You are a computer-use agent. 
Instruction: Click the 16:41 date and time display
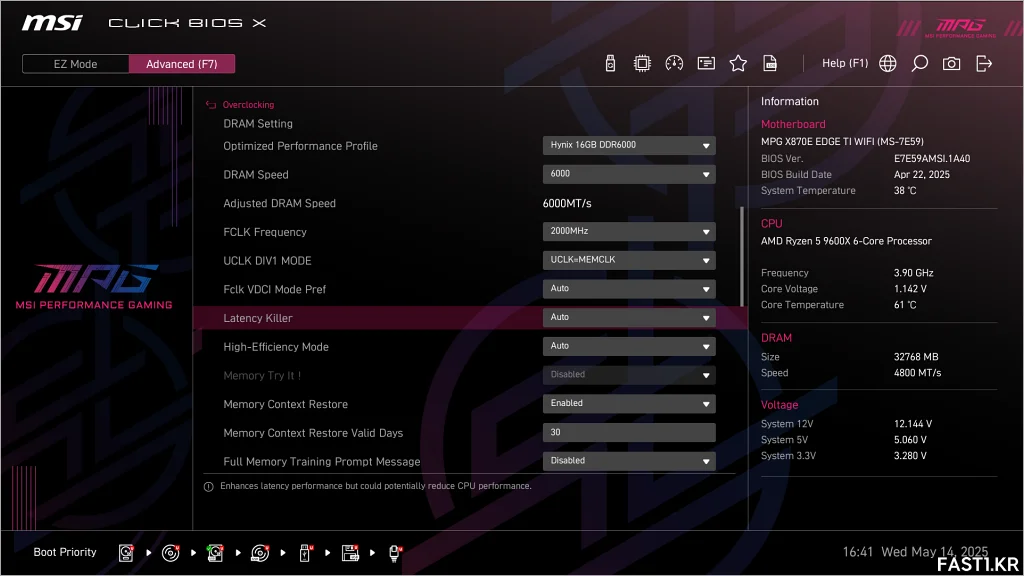coord(915,552)
